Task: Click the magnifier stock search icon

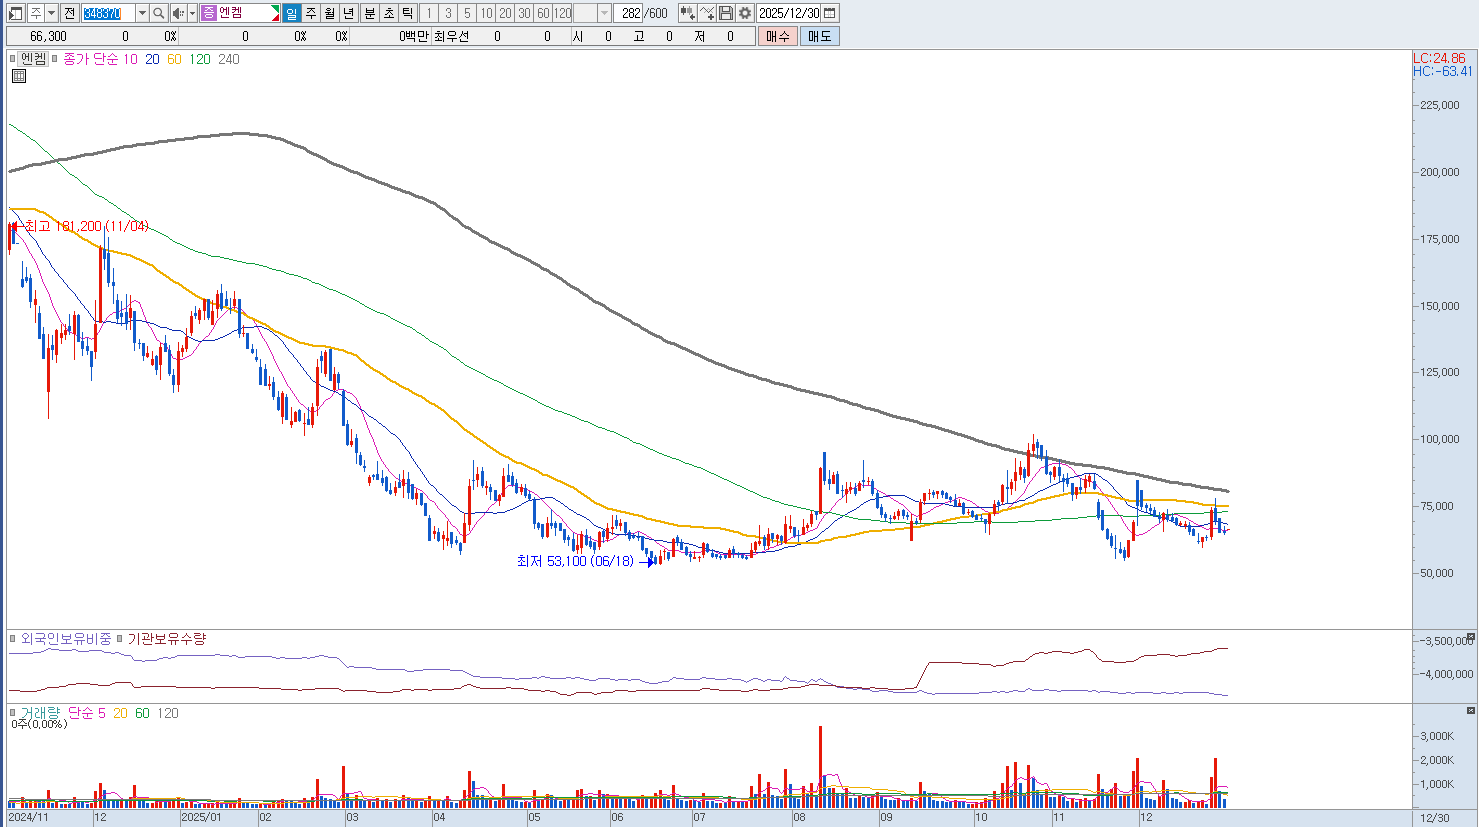Action: 158,13
